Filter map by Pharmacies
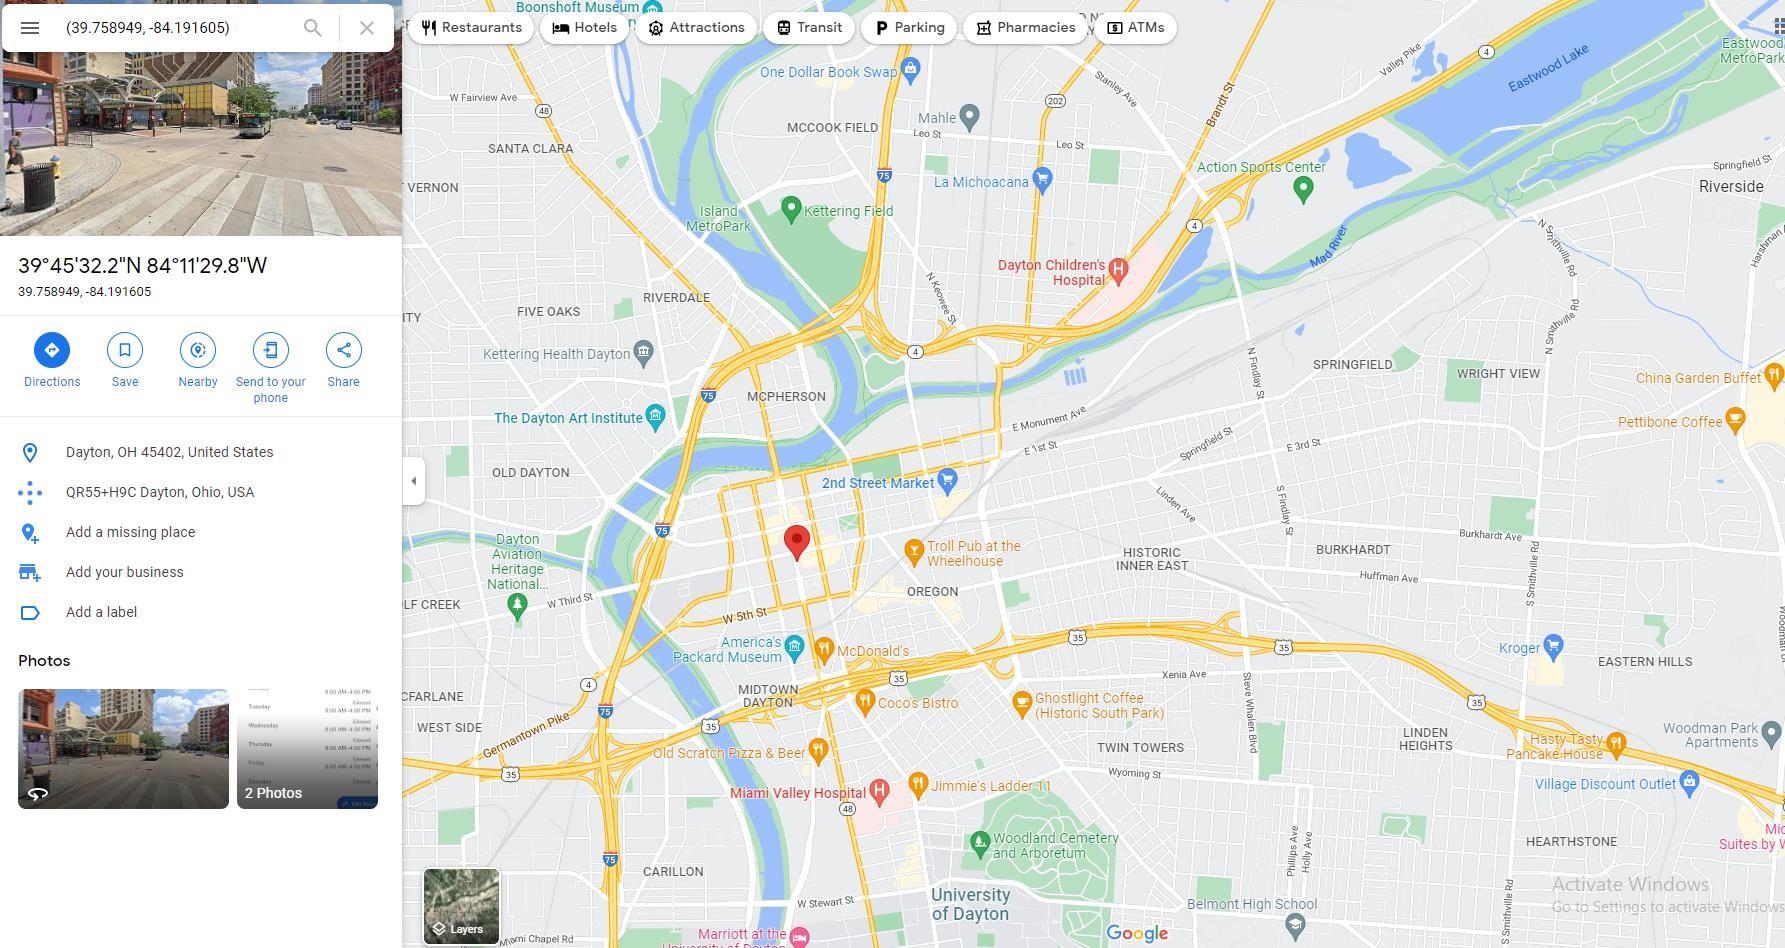Viewport: 1785px width, 948px height. point(1026,28)
